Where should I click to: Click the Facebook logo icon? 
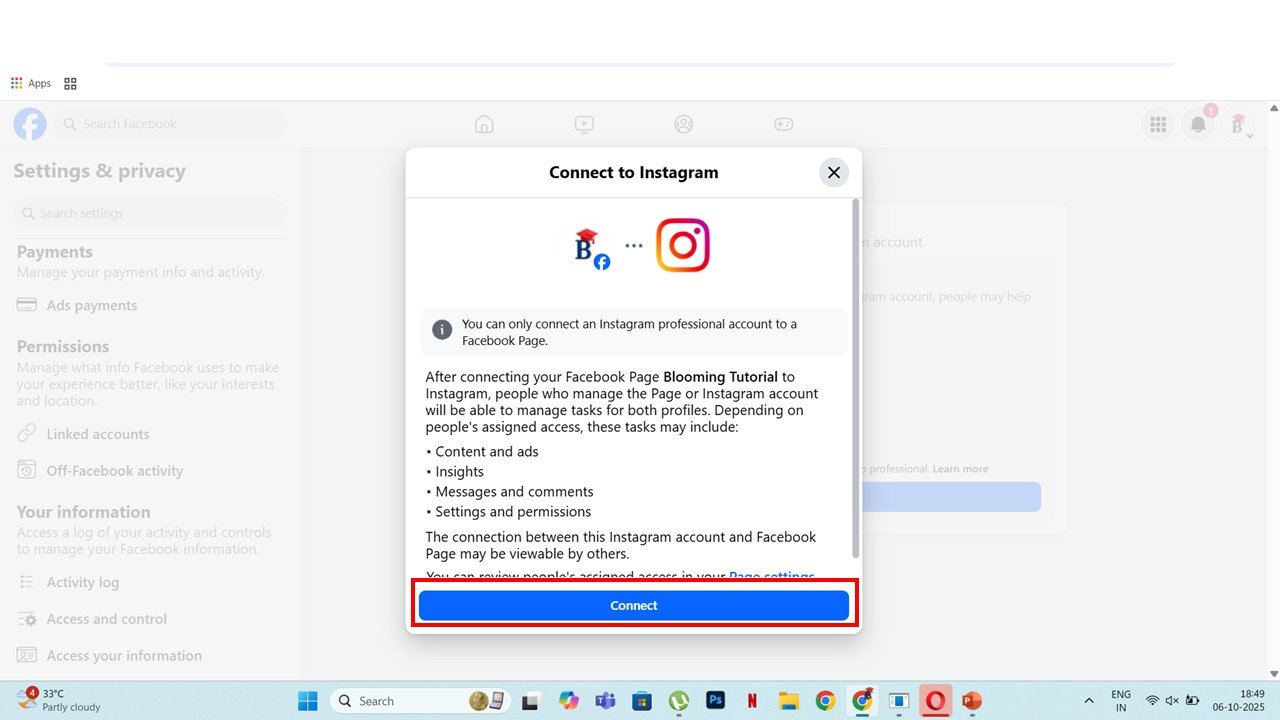click(x=30, y=124)
